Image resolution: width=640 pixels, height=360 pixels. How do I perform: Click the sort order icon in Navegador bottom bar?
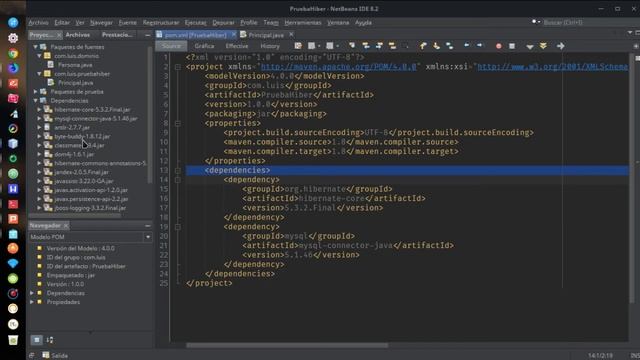tap(50, 340)
